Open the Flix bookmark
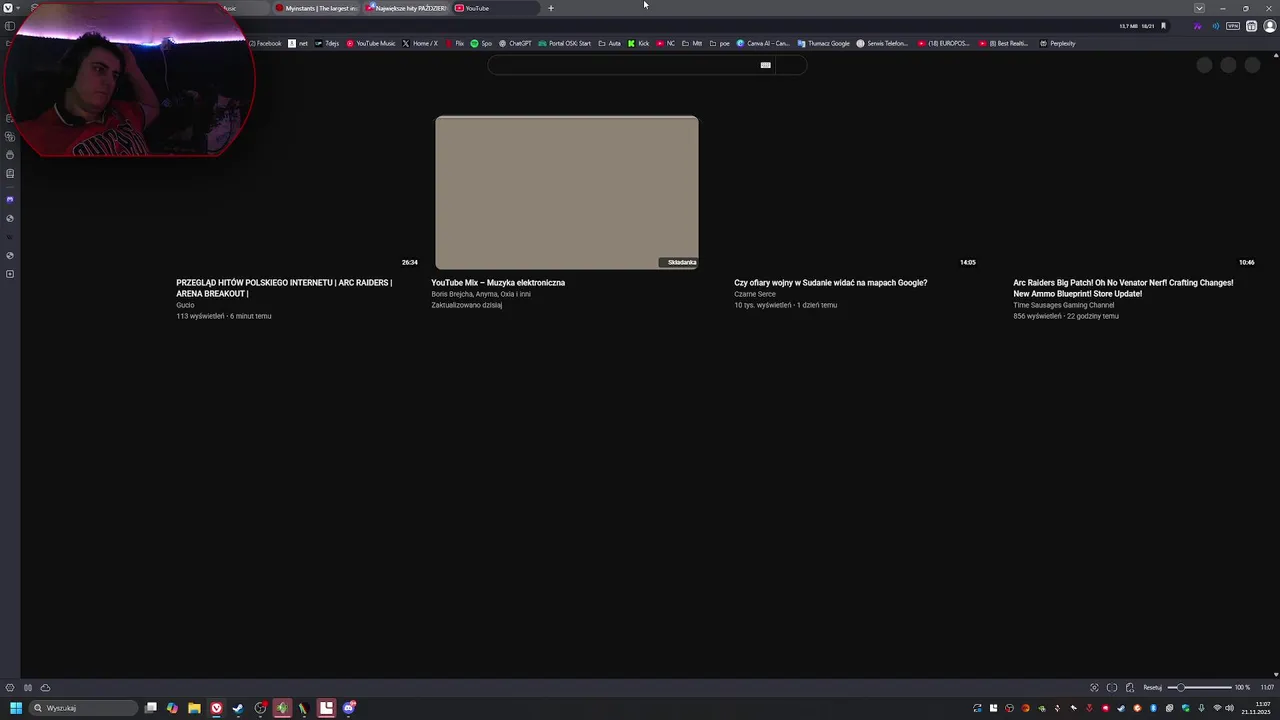Viewport: 1280px width, 720px height. (455, 43)
